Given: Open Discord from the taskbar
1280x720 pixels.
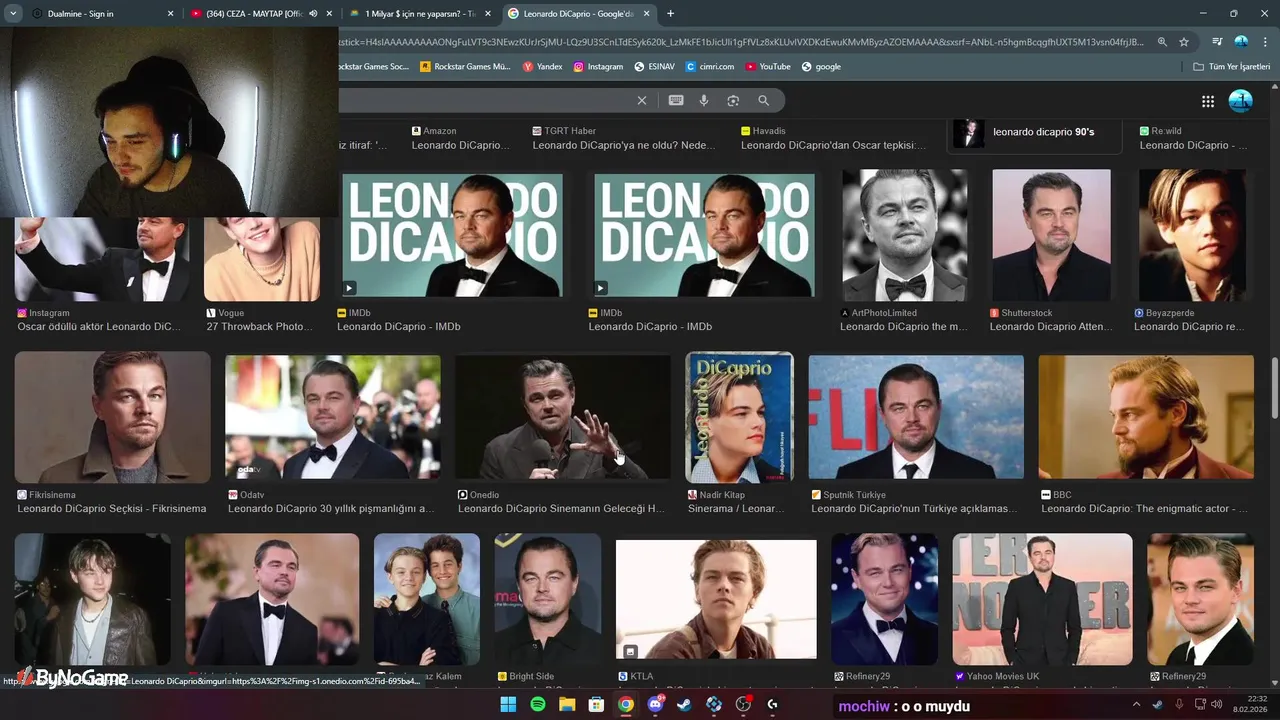Looking at the screenshot, I should [x=655, y=704].
